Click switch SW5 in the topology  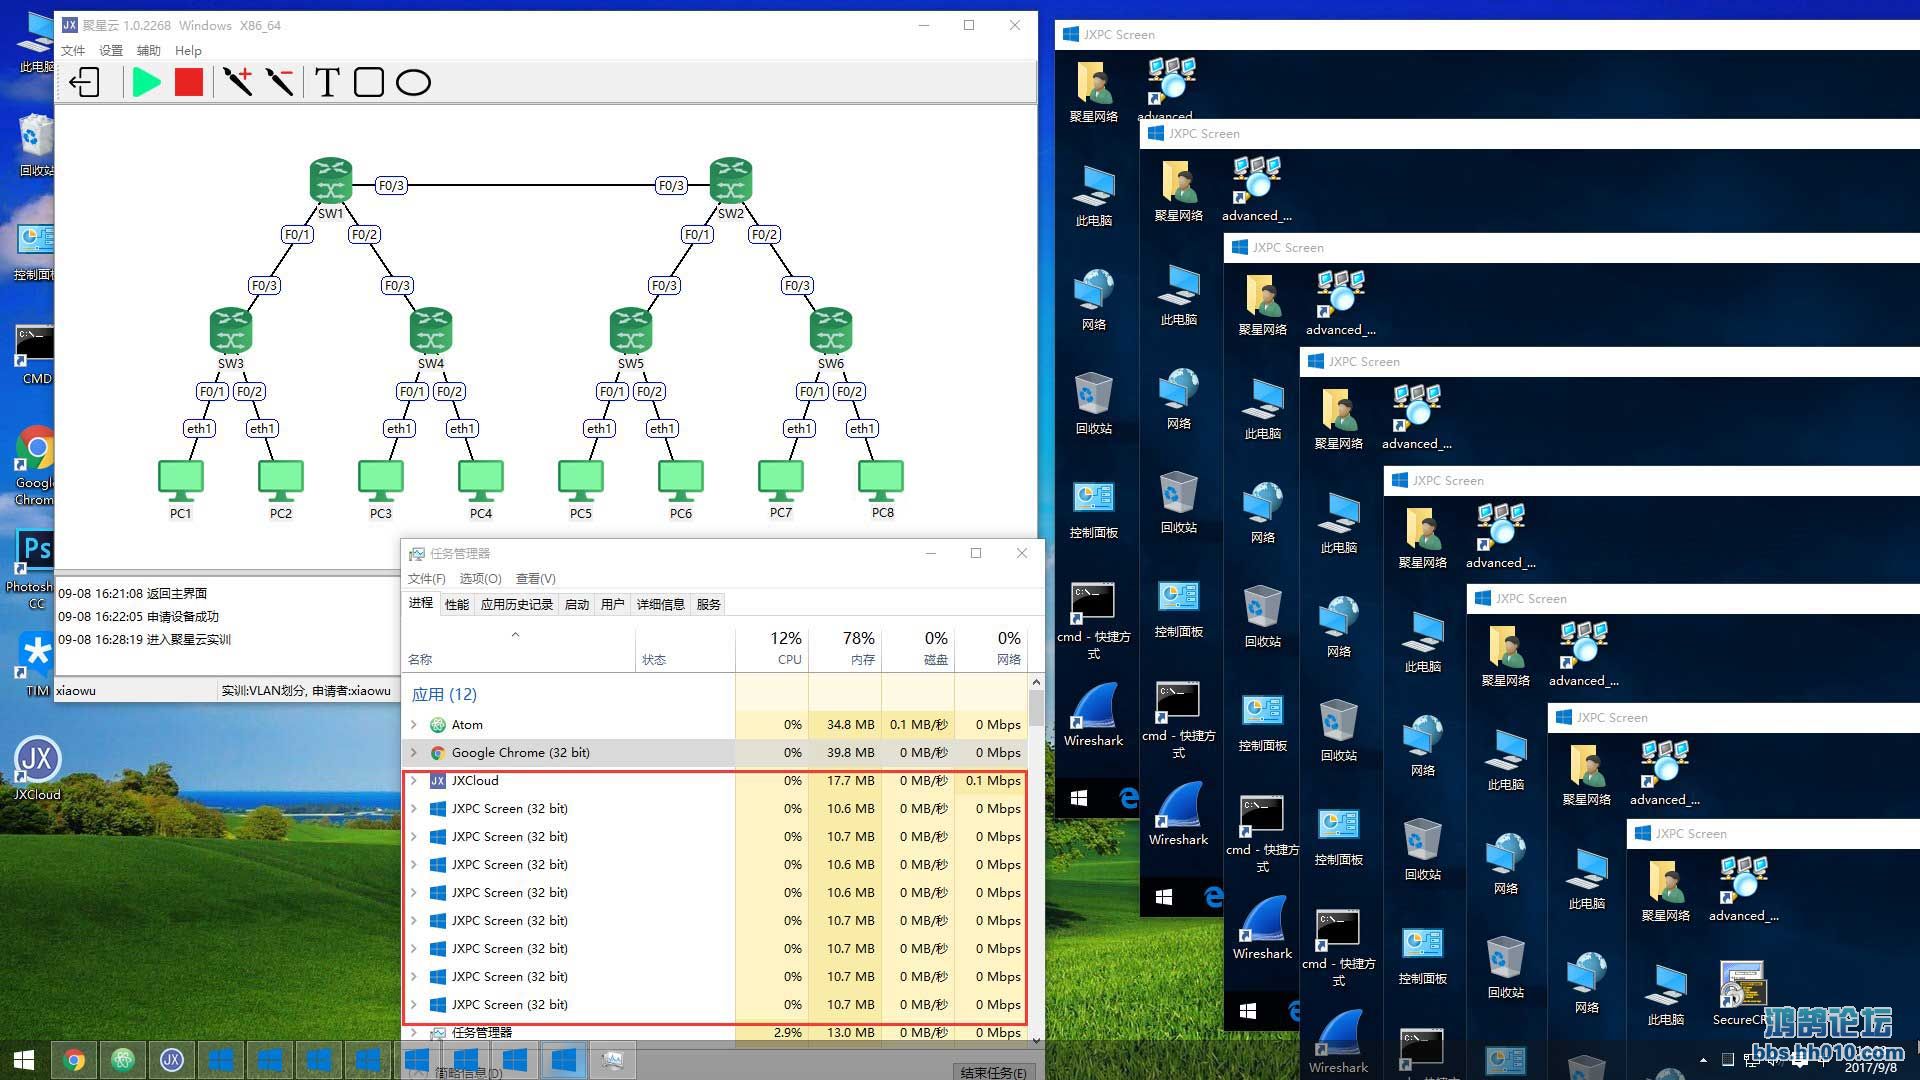pyautogui.click(x=630, y=331)
